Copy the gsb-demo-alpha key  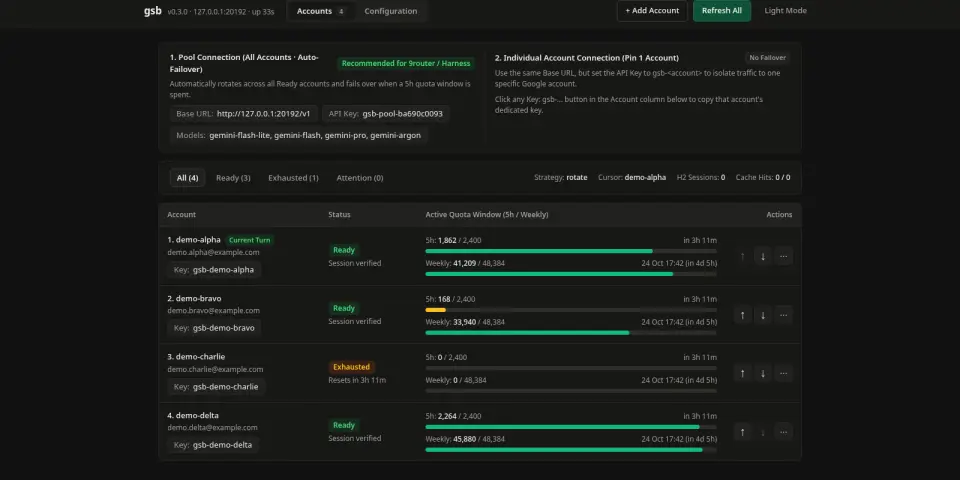click(214, 270)
